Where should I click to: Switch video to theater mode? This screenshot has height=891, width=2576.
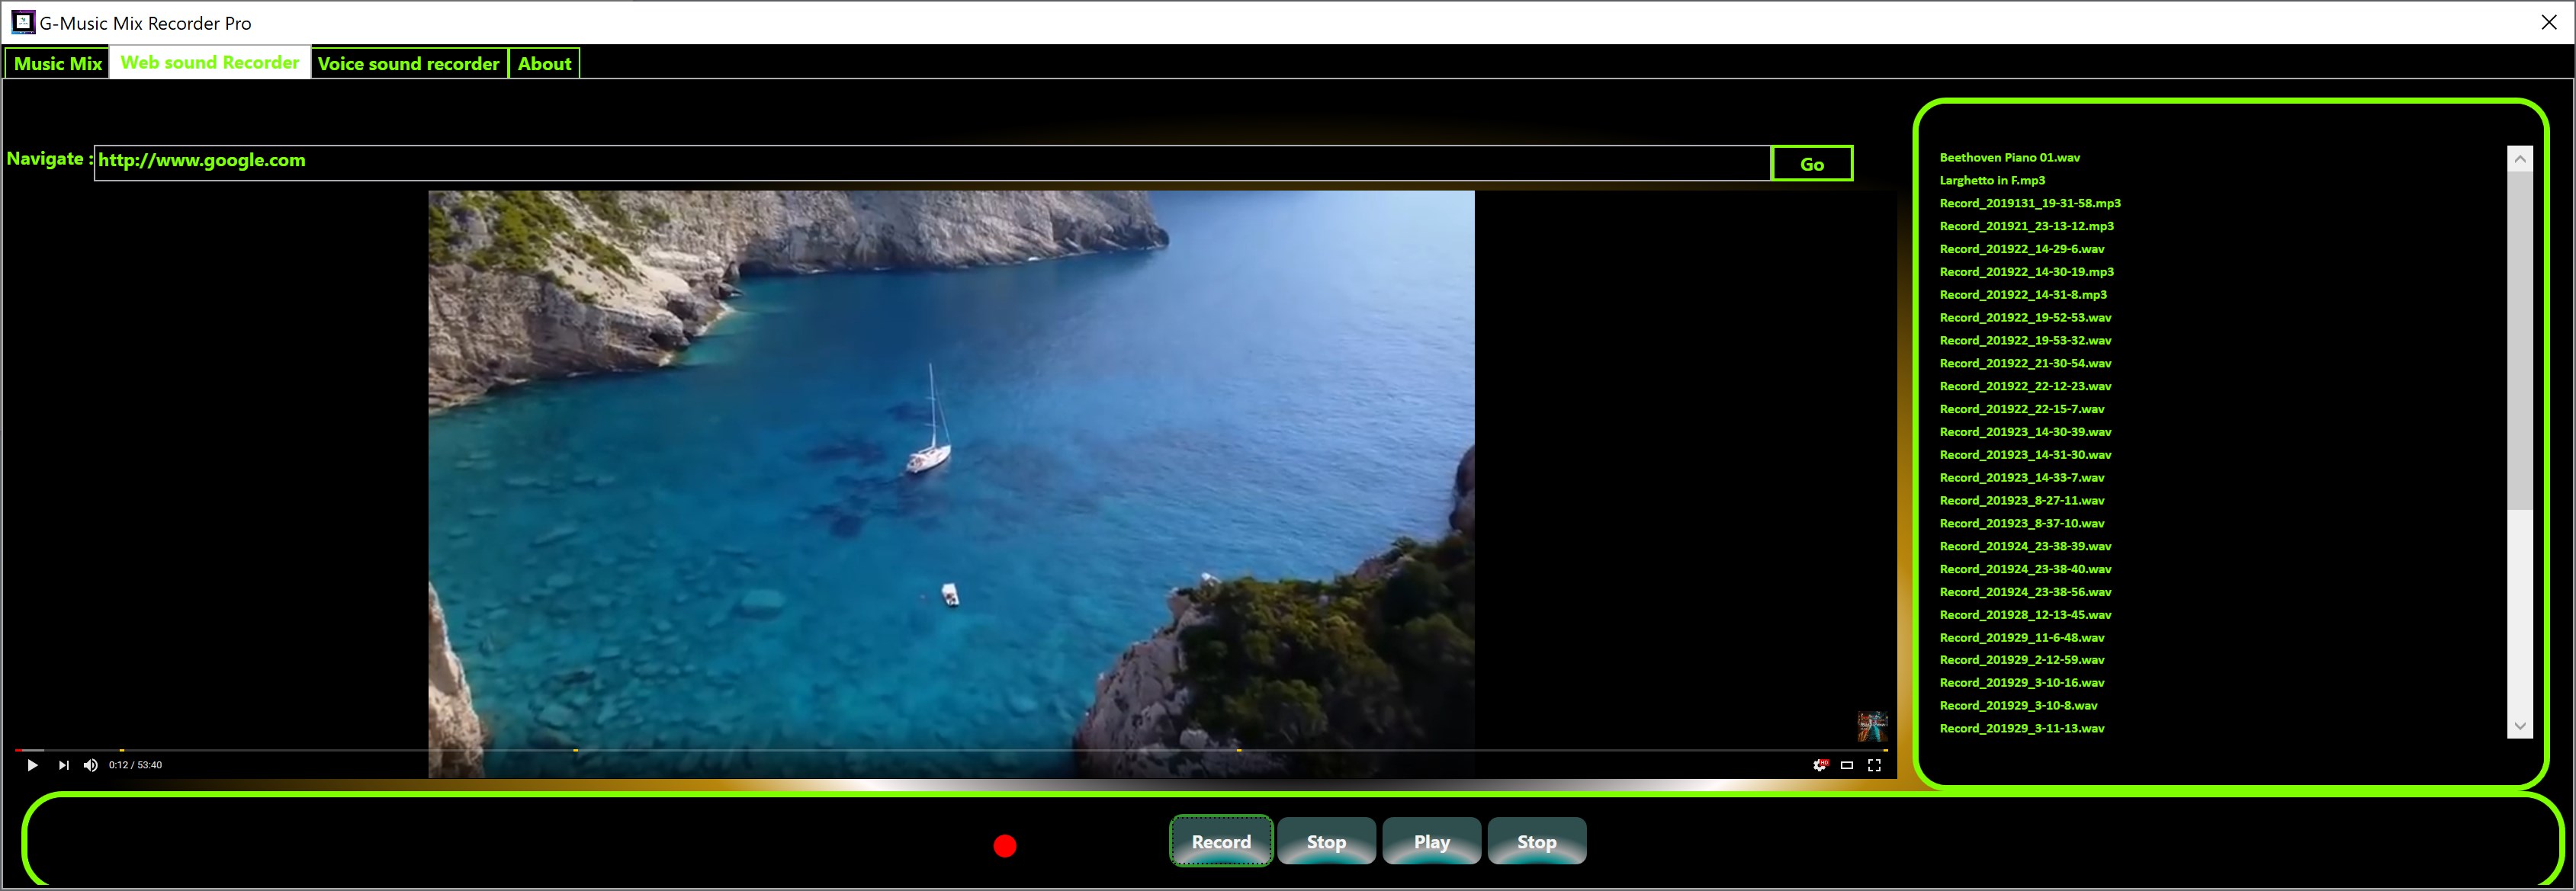[1847, 765]
